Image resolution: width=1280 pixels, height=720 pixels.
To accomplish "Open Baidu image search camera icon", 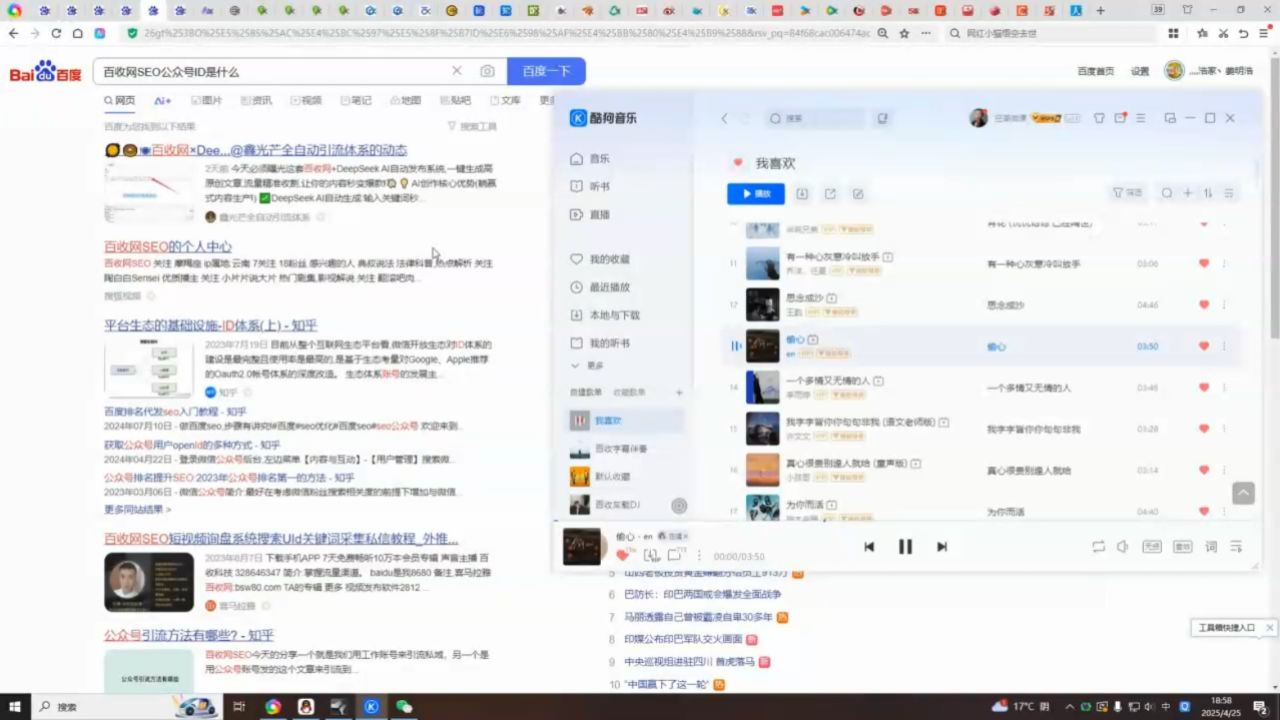I will tap(487, 71).
